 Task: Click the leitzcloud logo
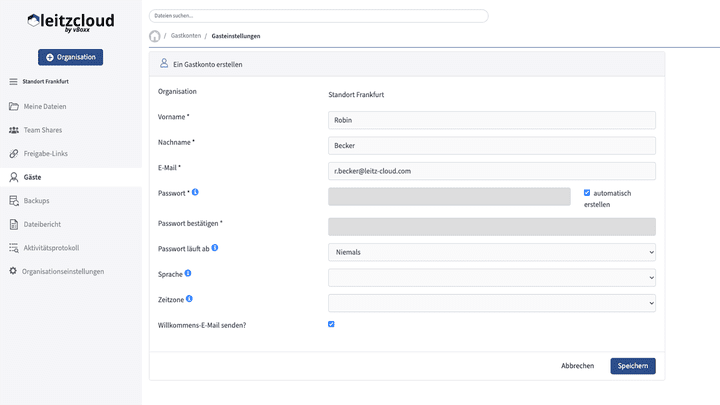(70, 22)
